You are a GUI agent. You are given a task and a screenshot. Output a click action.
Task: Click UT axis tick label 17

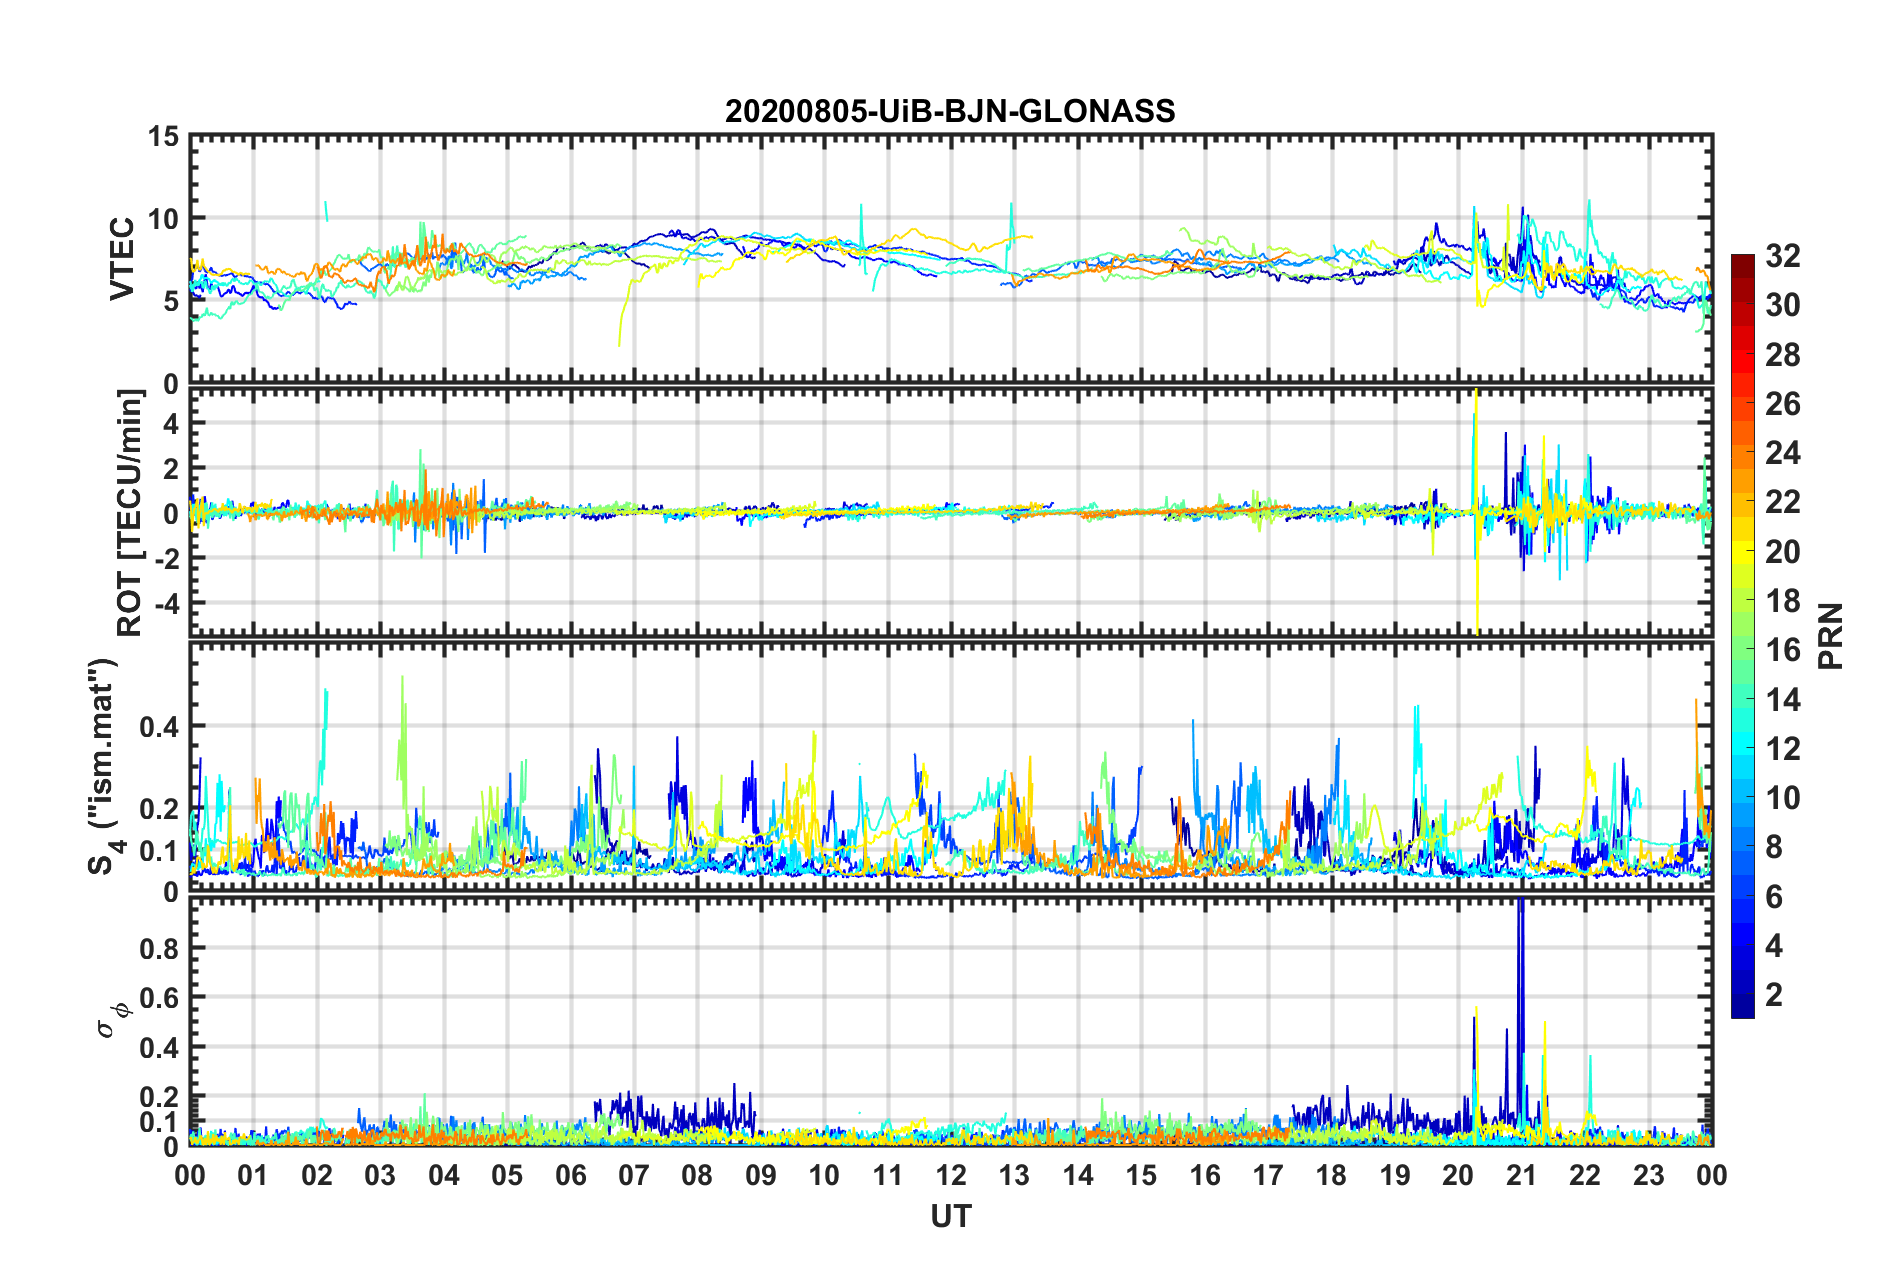[1268, 1176]
